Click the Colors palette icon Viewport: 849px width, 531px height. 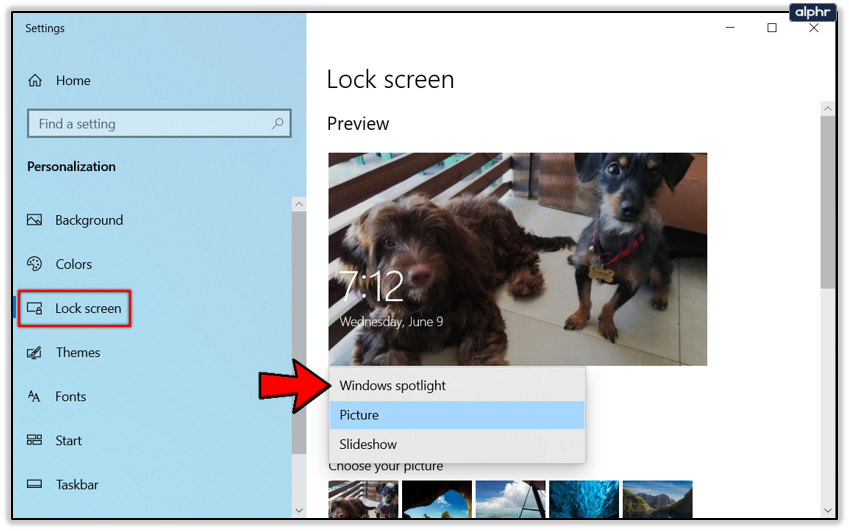(x=35, y=264)
